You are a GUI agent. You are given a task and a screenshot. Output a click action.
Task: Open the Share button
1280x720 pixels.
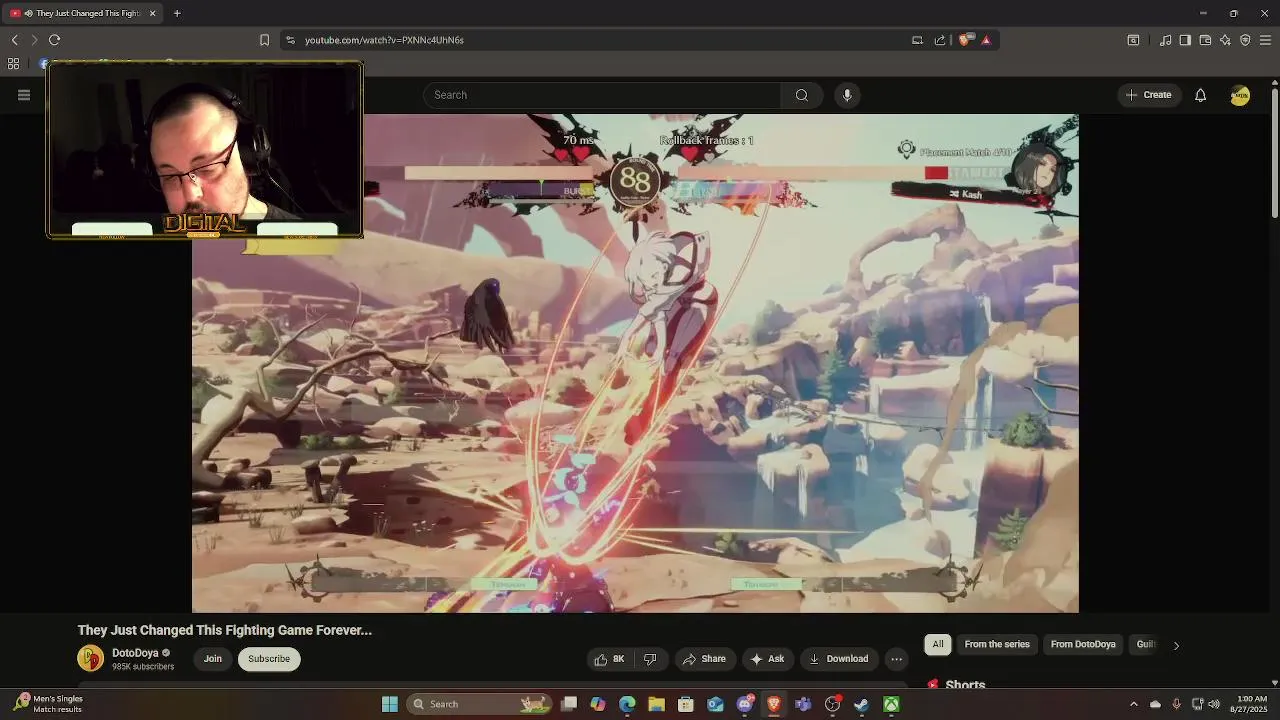704,658
